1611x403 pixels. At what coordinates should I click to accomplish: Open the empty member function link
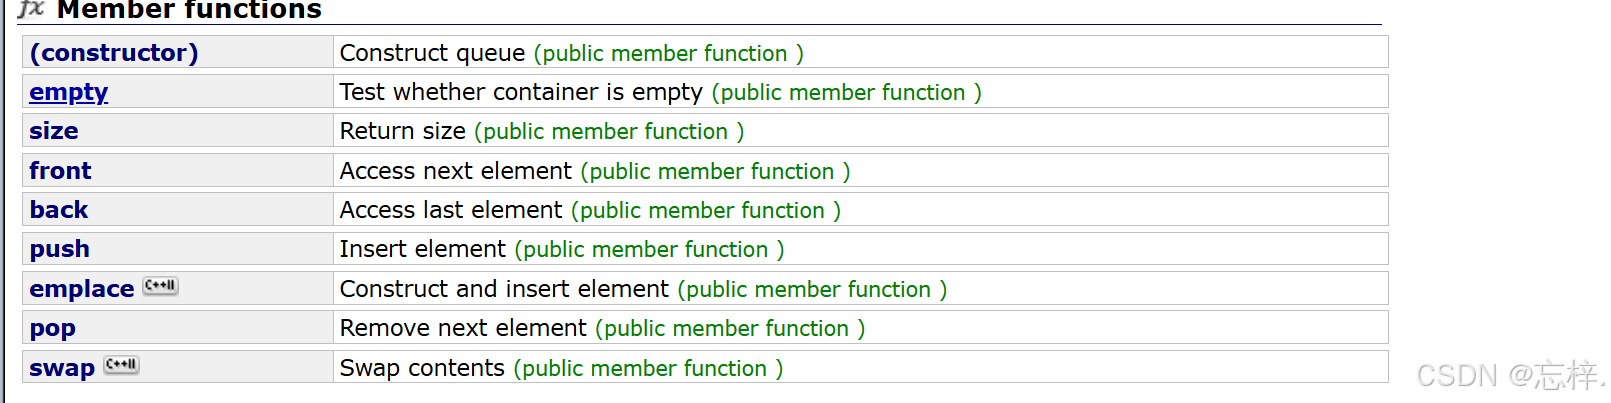68,92
